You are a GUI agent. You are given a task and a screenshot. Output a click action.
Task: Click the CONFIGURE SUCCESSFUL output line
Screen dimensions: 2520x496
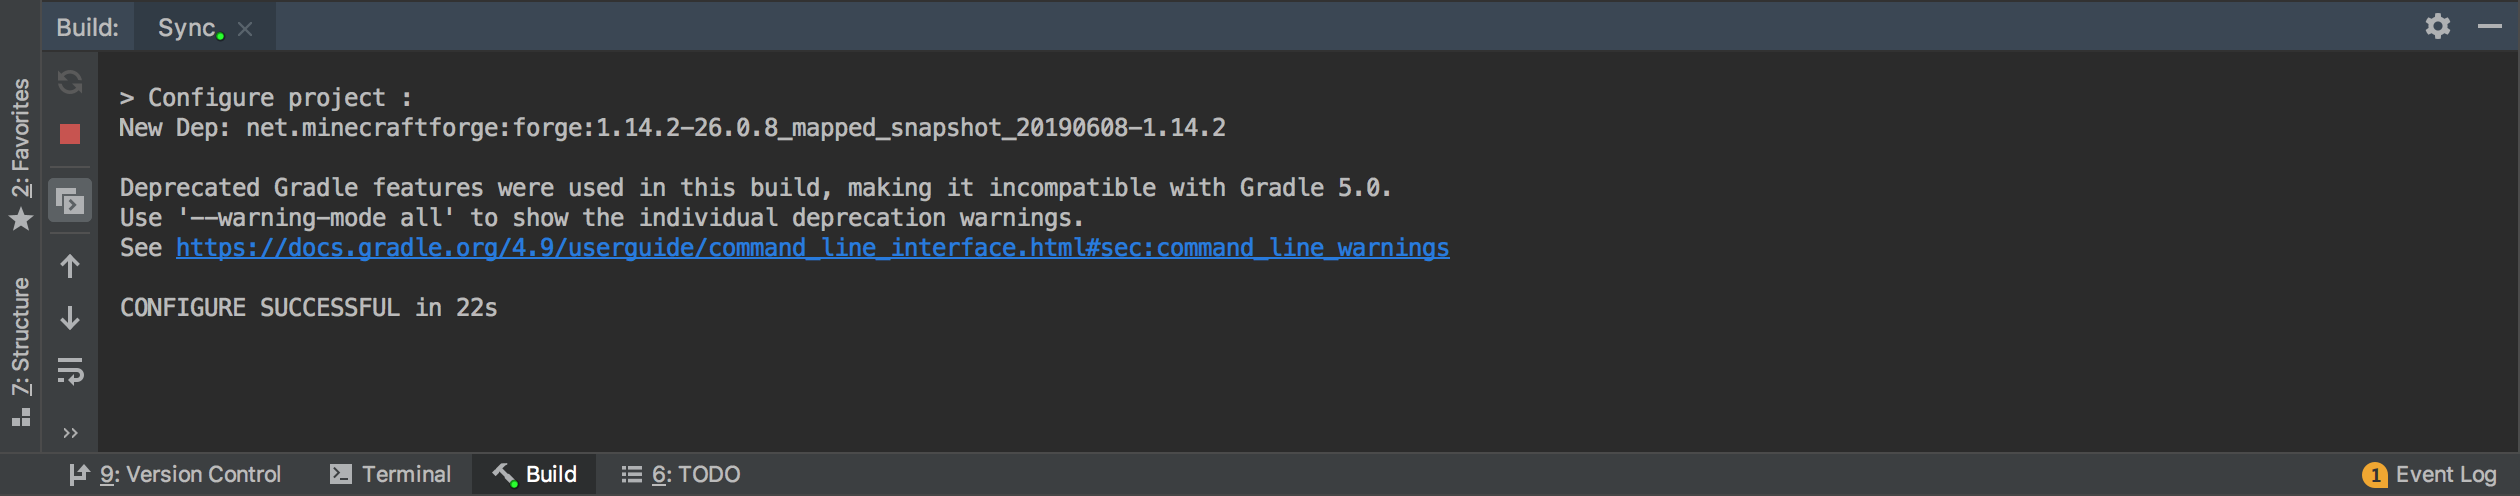click(308, 308)
